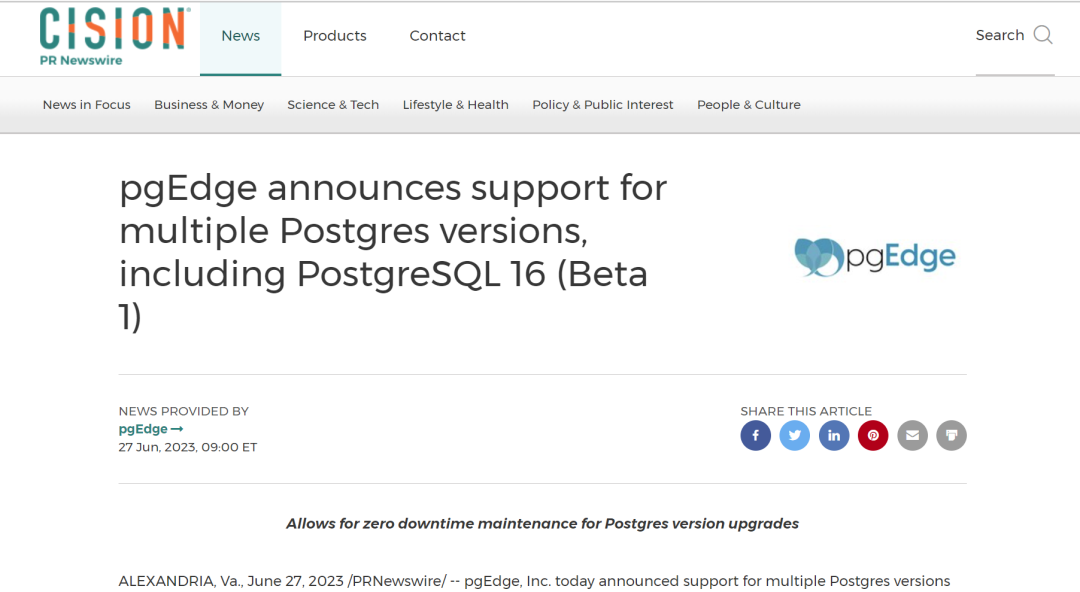
Task: Open the Products menu
Action: (x=335, y=36)
